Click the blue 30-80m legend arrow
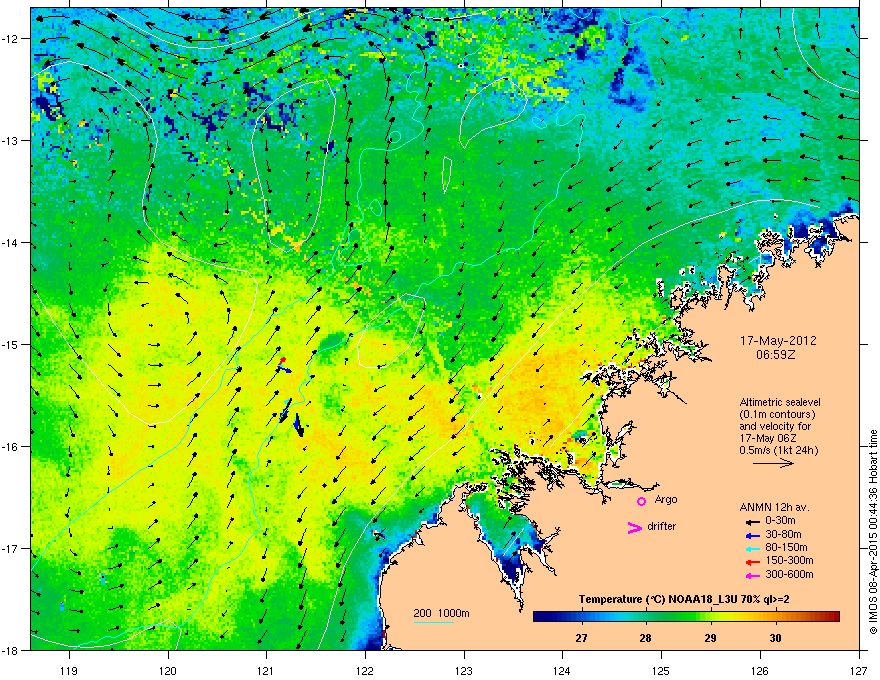Viewport: 880px width, 680px height. (752, 535)
